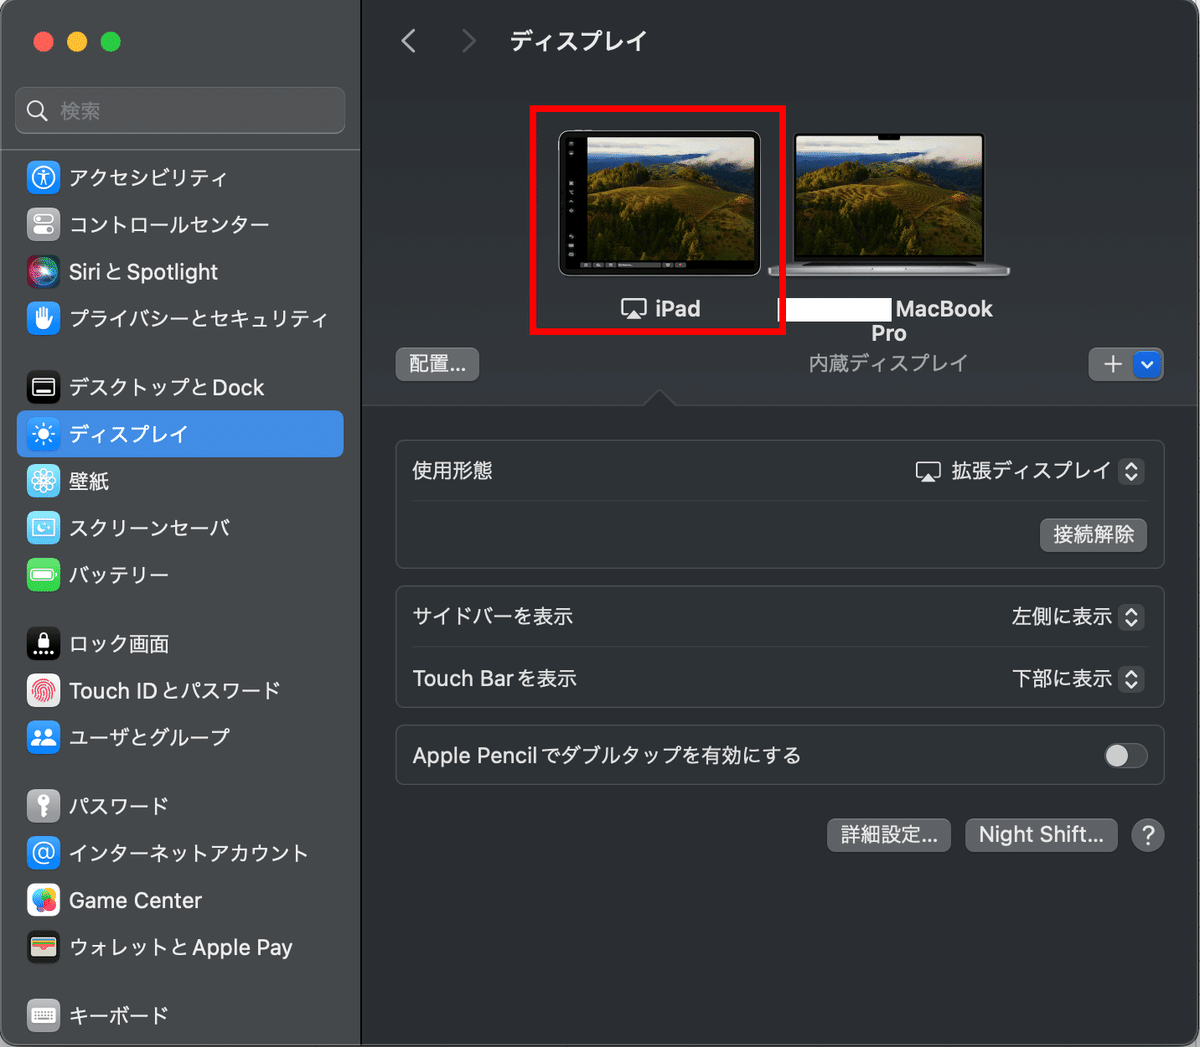The width and height of the screenshot is (1200, 1047).
Task: Click the green バッテリー battery icon
Action: tap(43, 575)
